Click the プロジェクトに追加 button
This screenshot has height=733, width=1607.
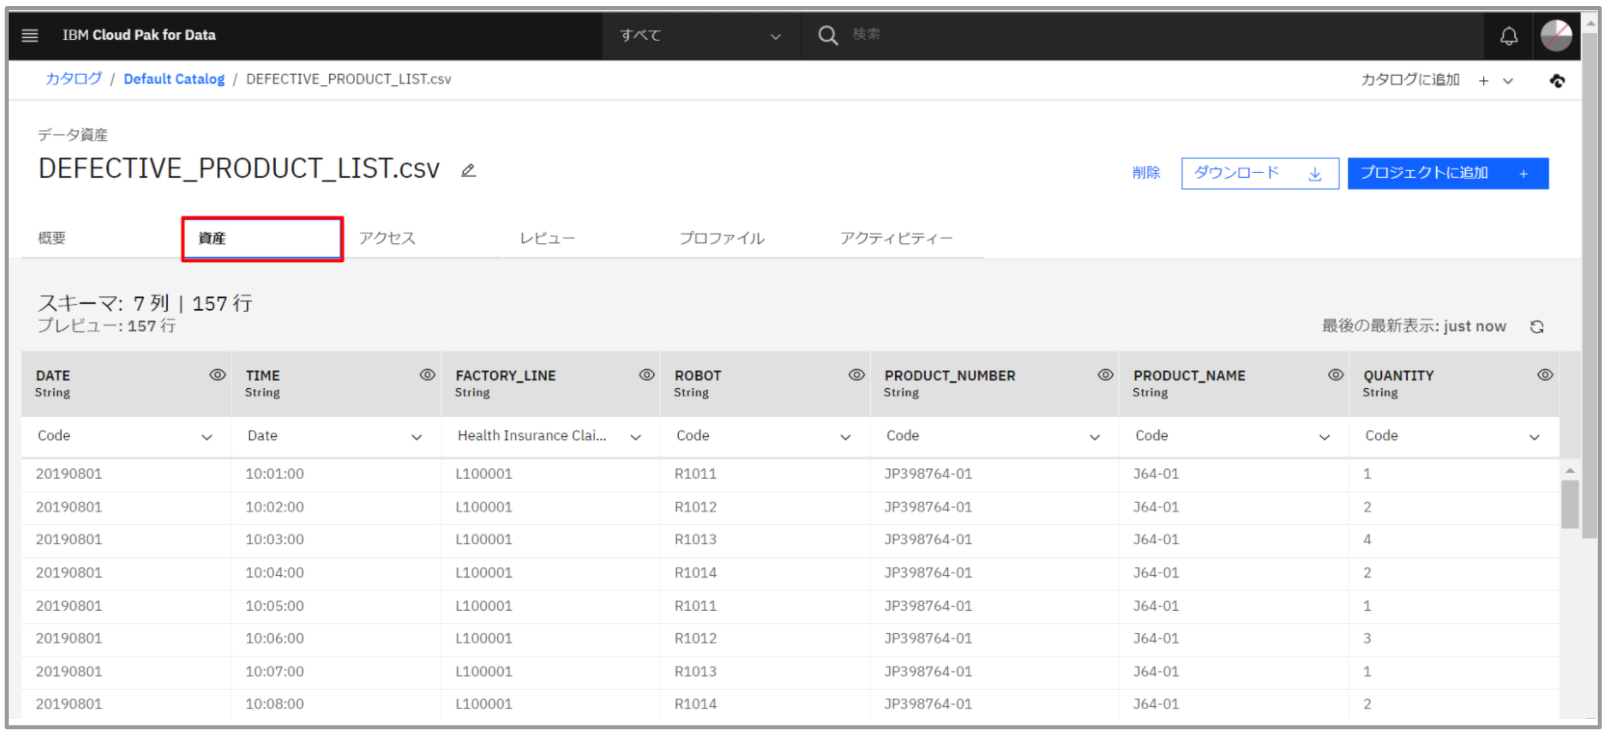(x=1448, y=173)
